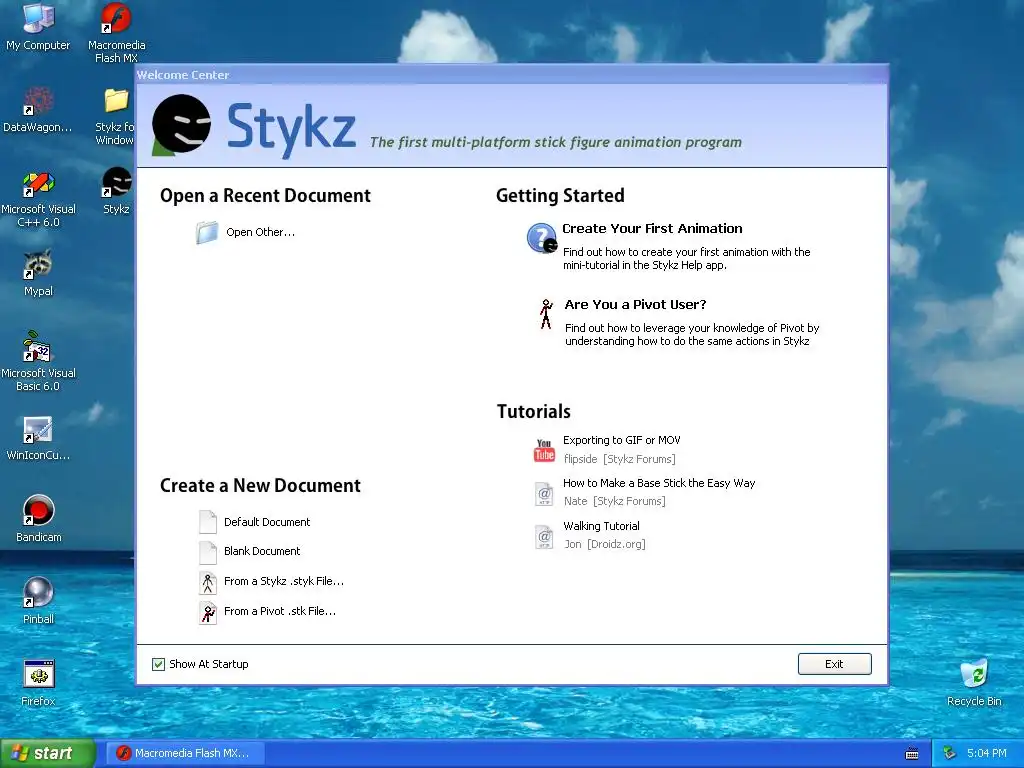Screen dimensions: 1024x768
Task: Click the on-screen keyboard tray icon
Action: (x=912, y=754)
